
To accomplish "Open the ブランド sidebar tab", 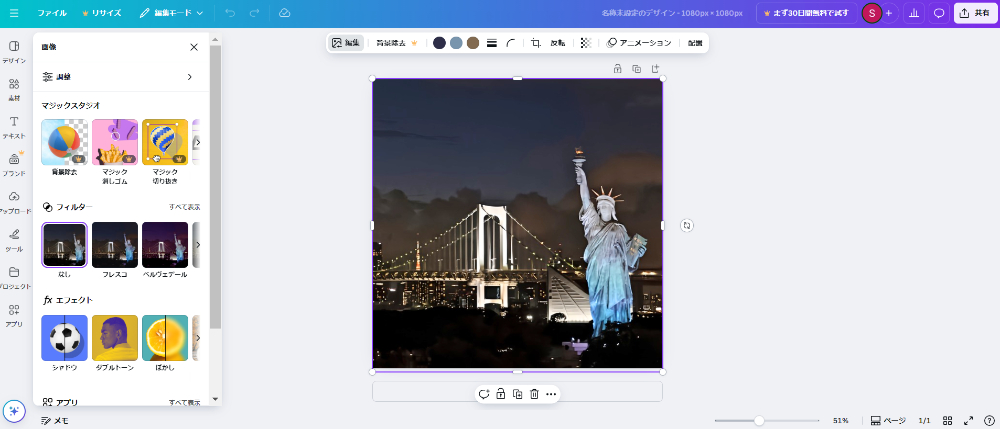I will [x=14, y=165].
